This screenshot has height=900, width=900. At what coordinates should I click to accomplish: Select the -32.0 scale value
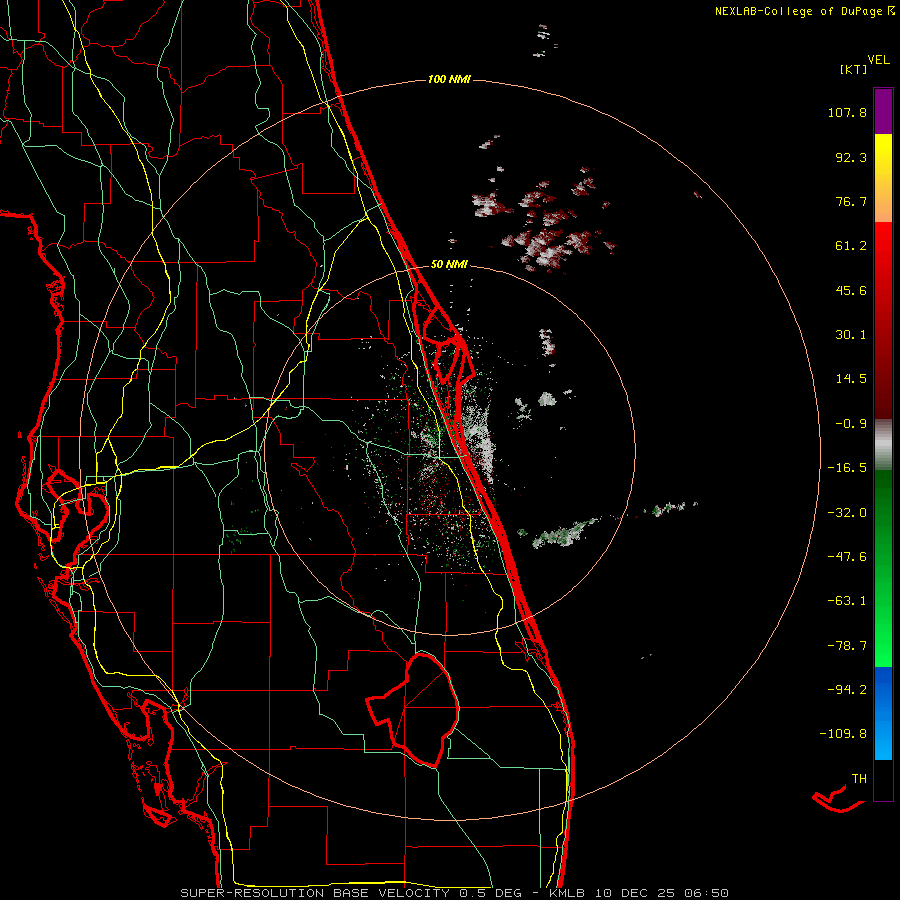(x=847, y=513)
